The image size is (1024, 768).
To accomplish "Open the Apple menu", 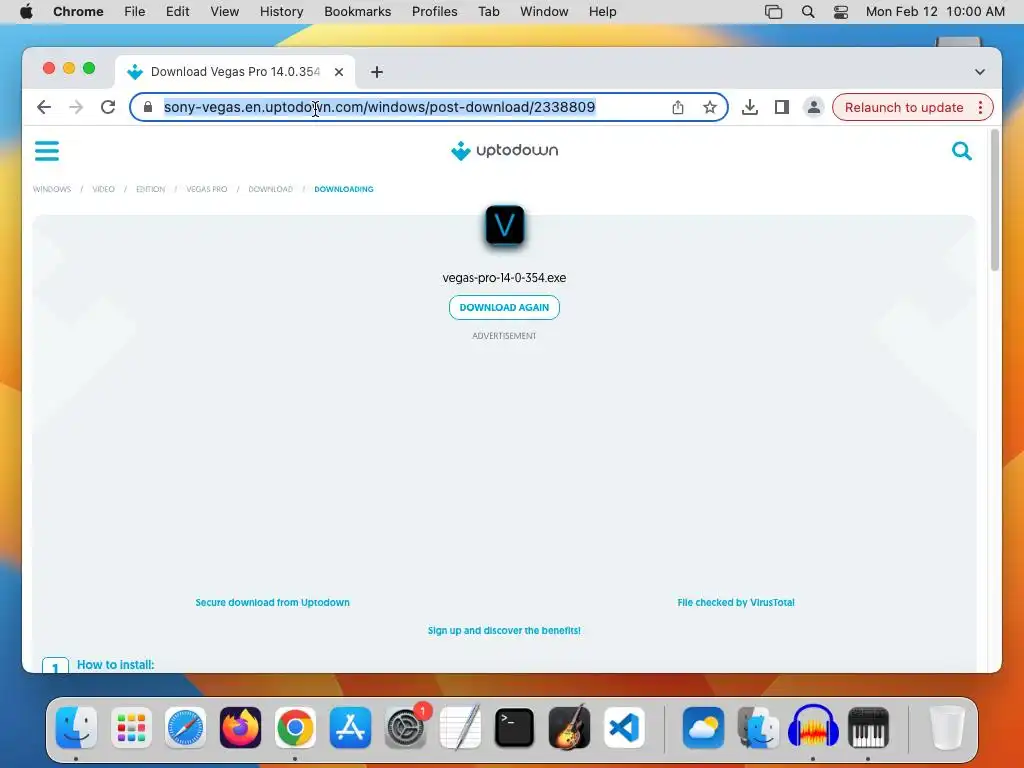I will 26,12.
